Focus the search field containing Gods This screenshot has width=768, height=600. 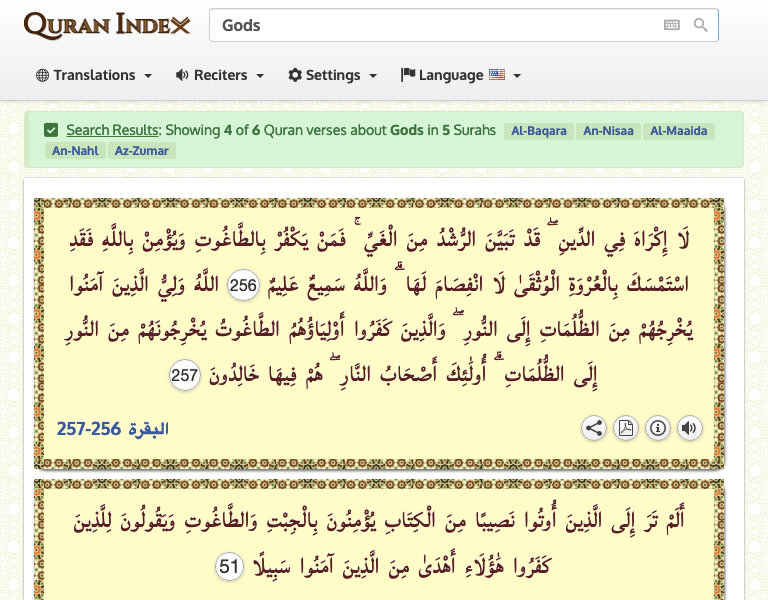click(464, 25)
